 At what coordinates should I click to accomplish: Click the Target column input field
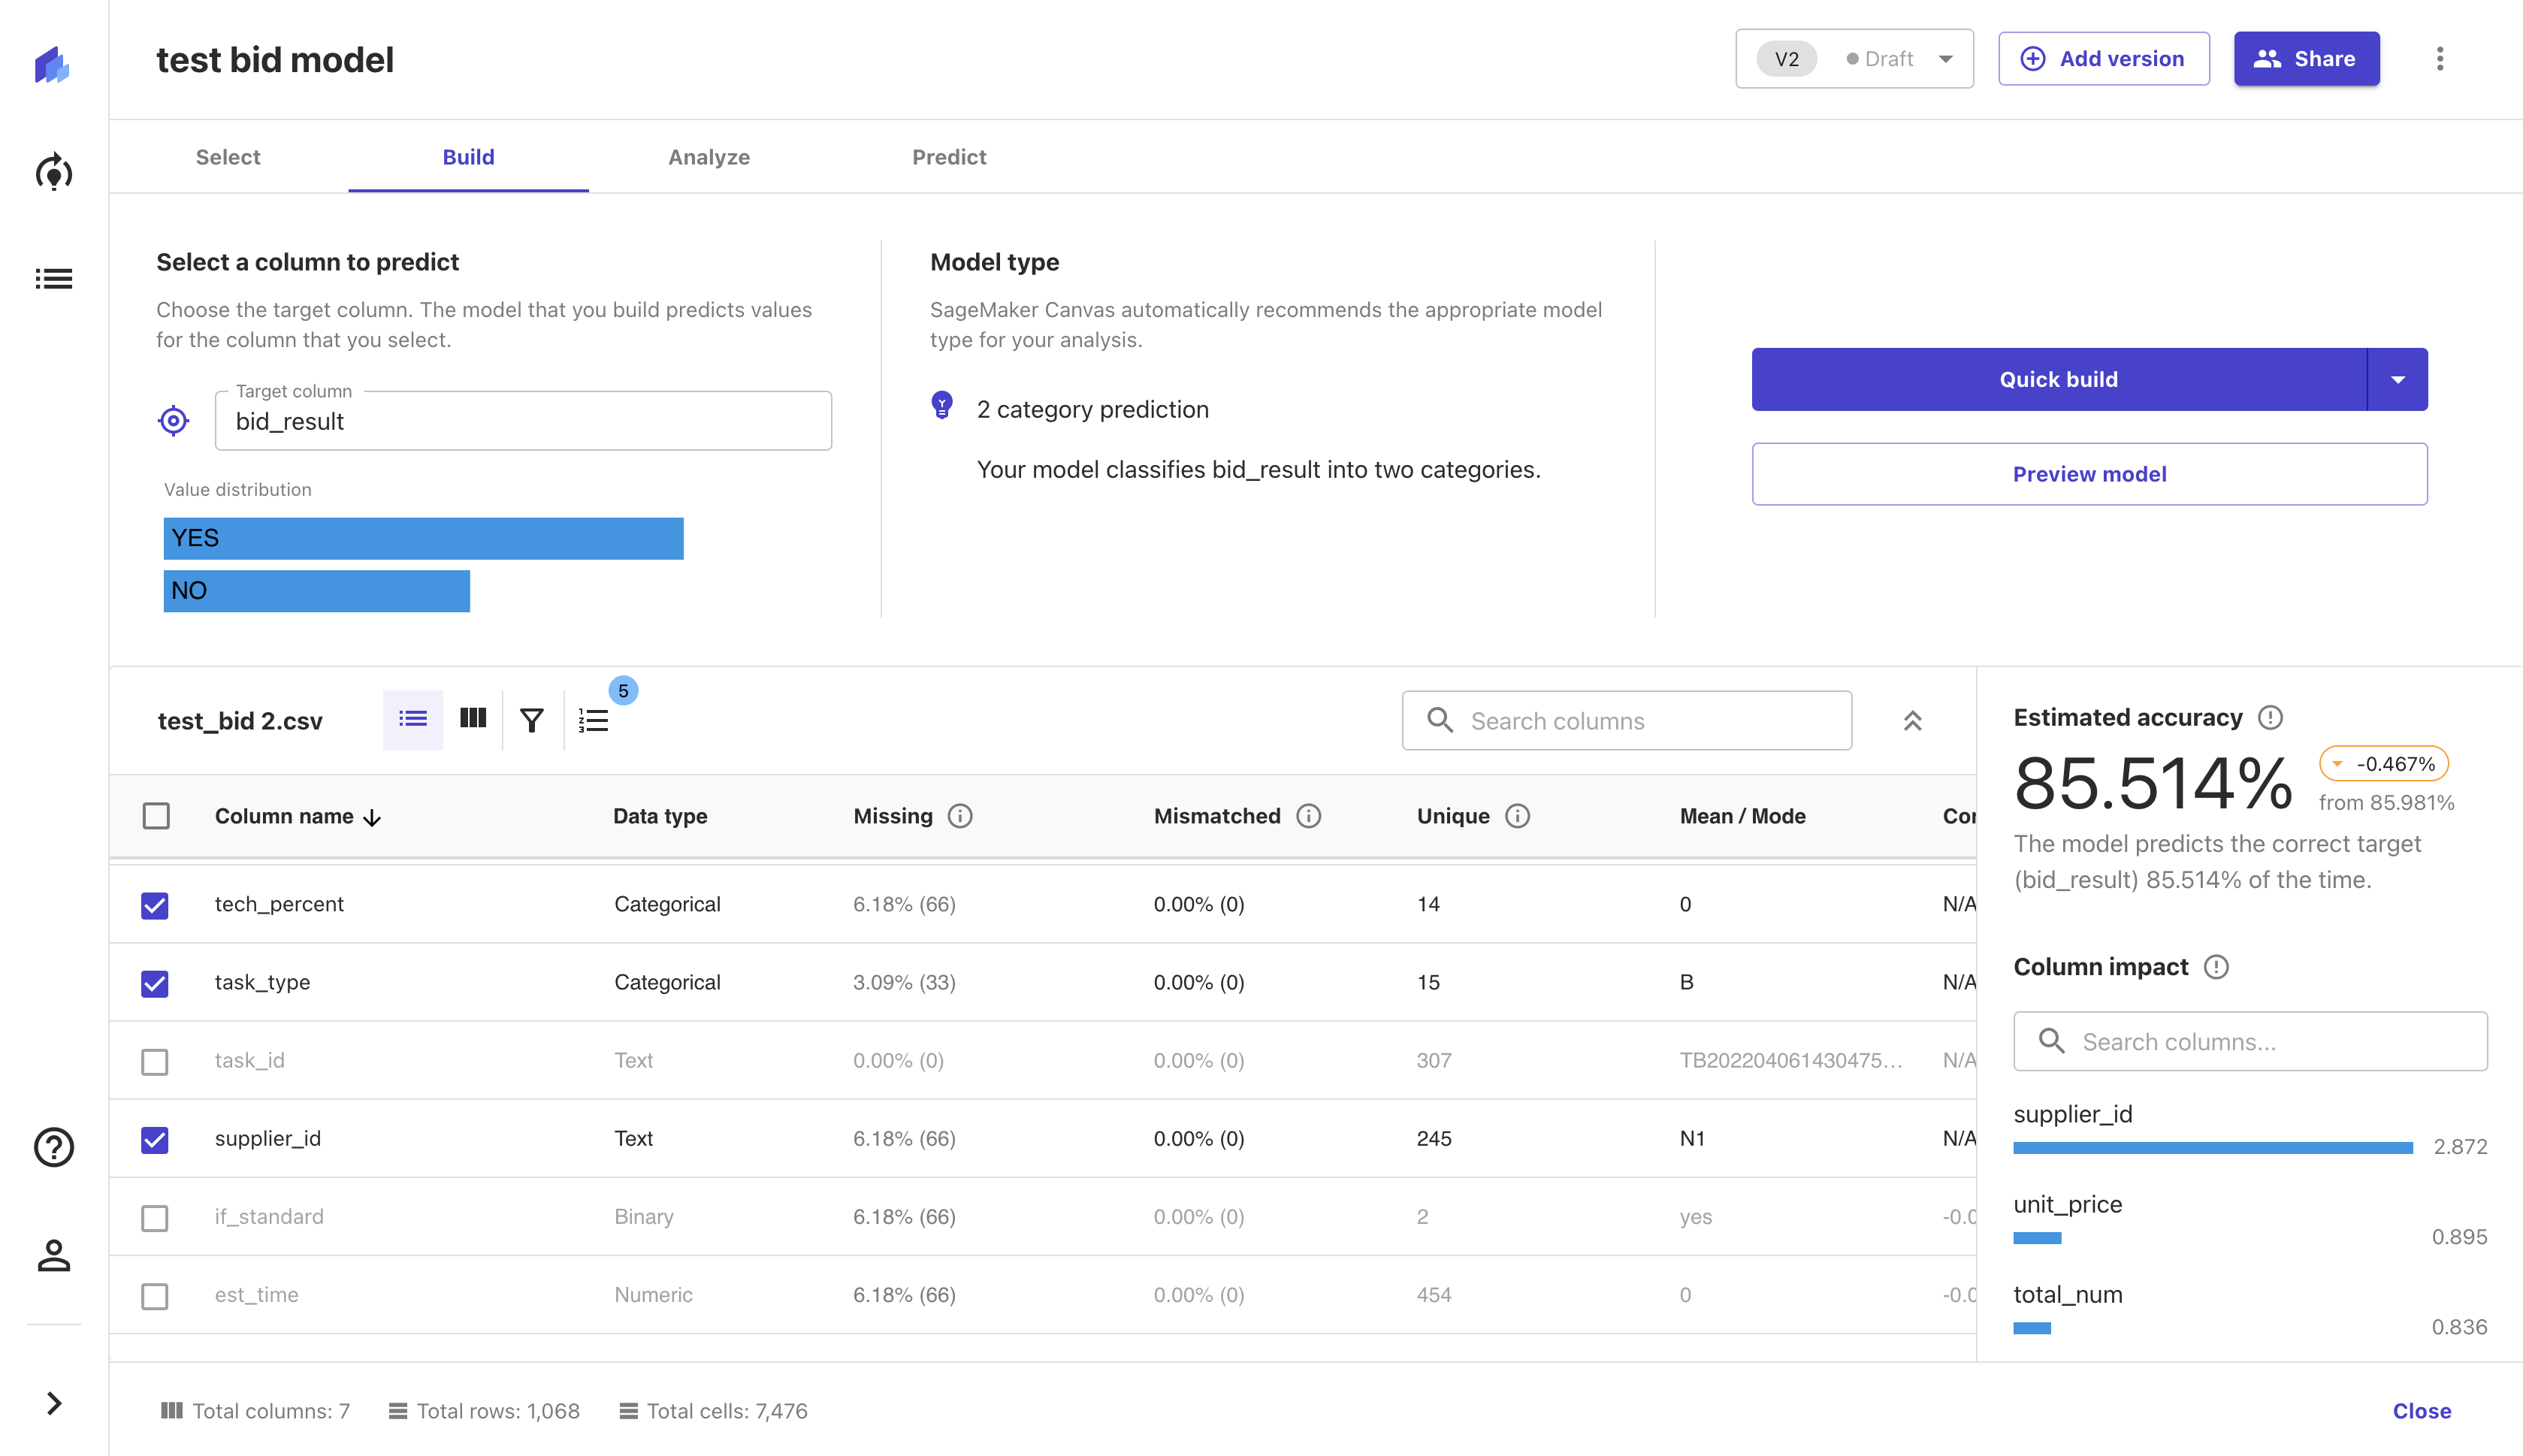coord(523,422)
